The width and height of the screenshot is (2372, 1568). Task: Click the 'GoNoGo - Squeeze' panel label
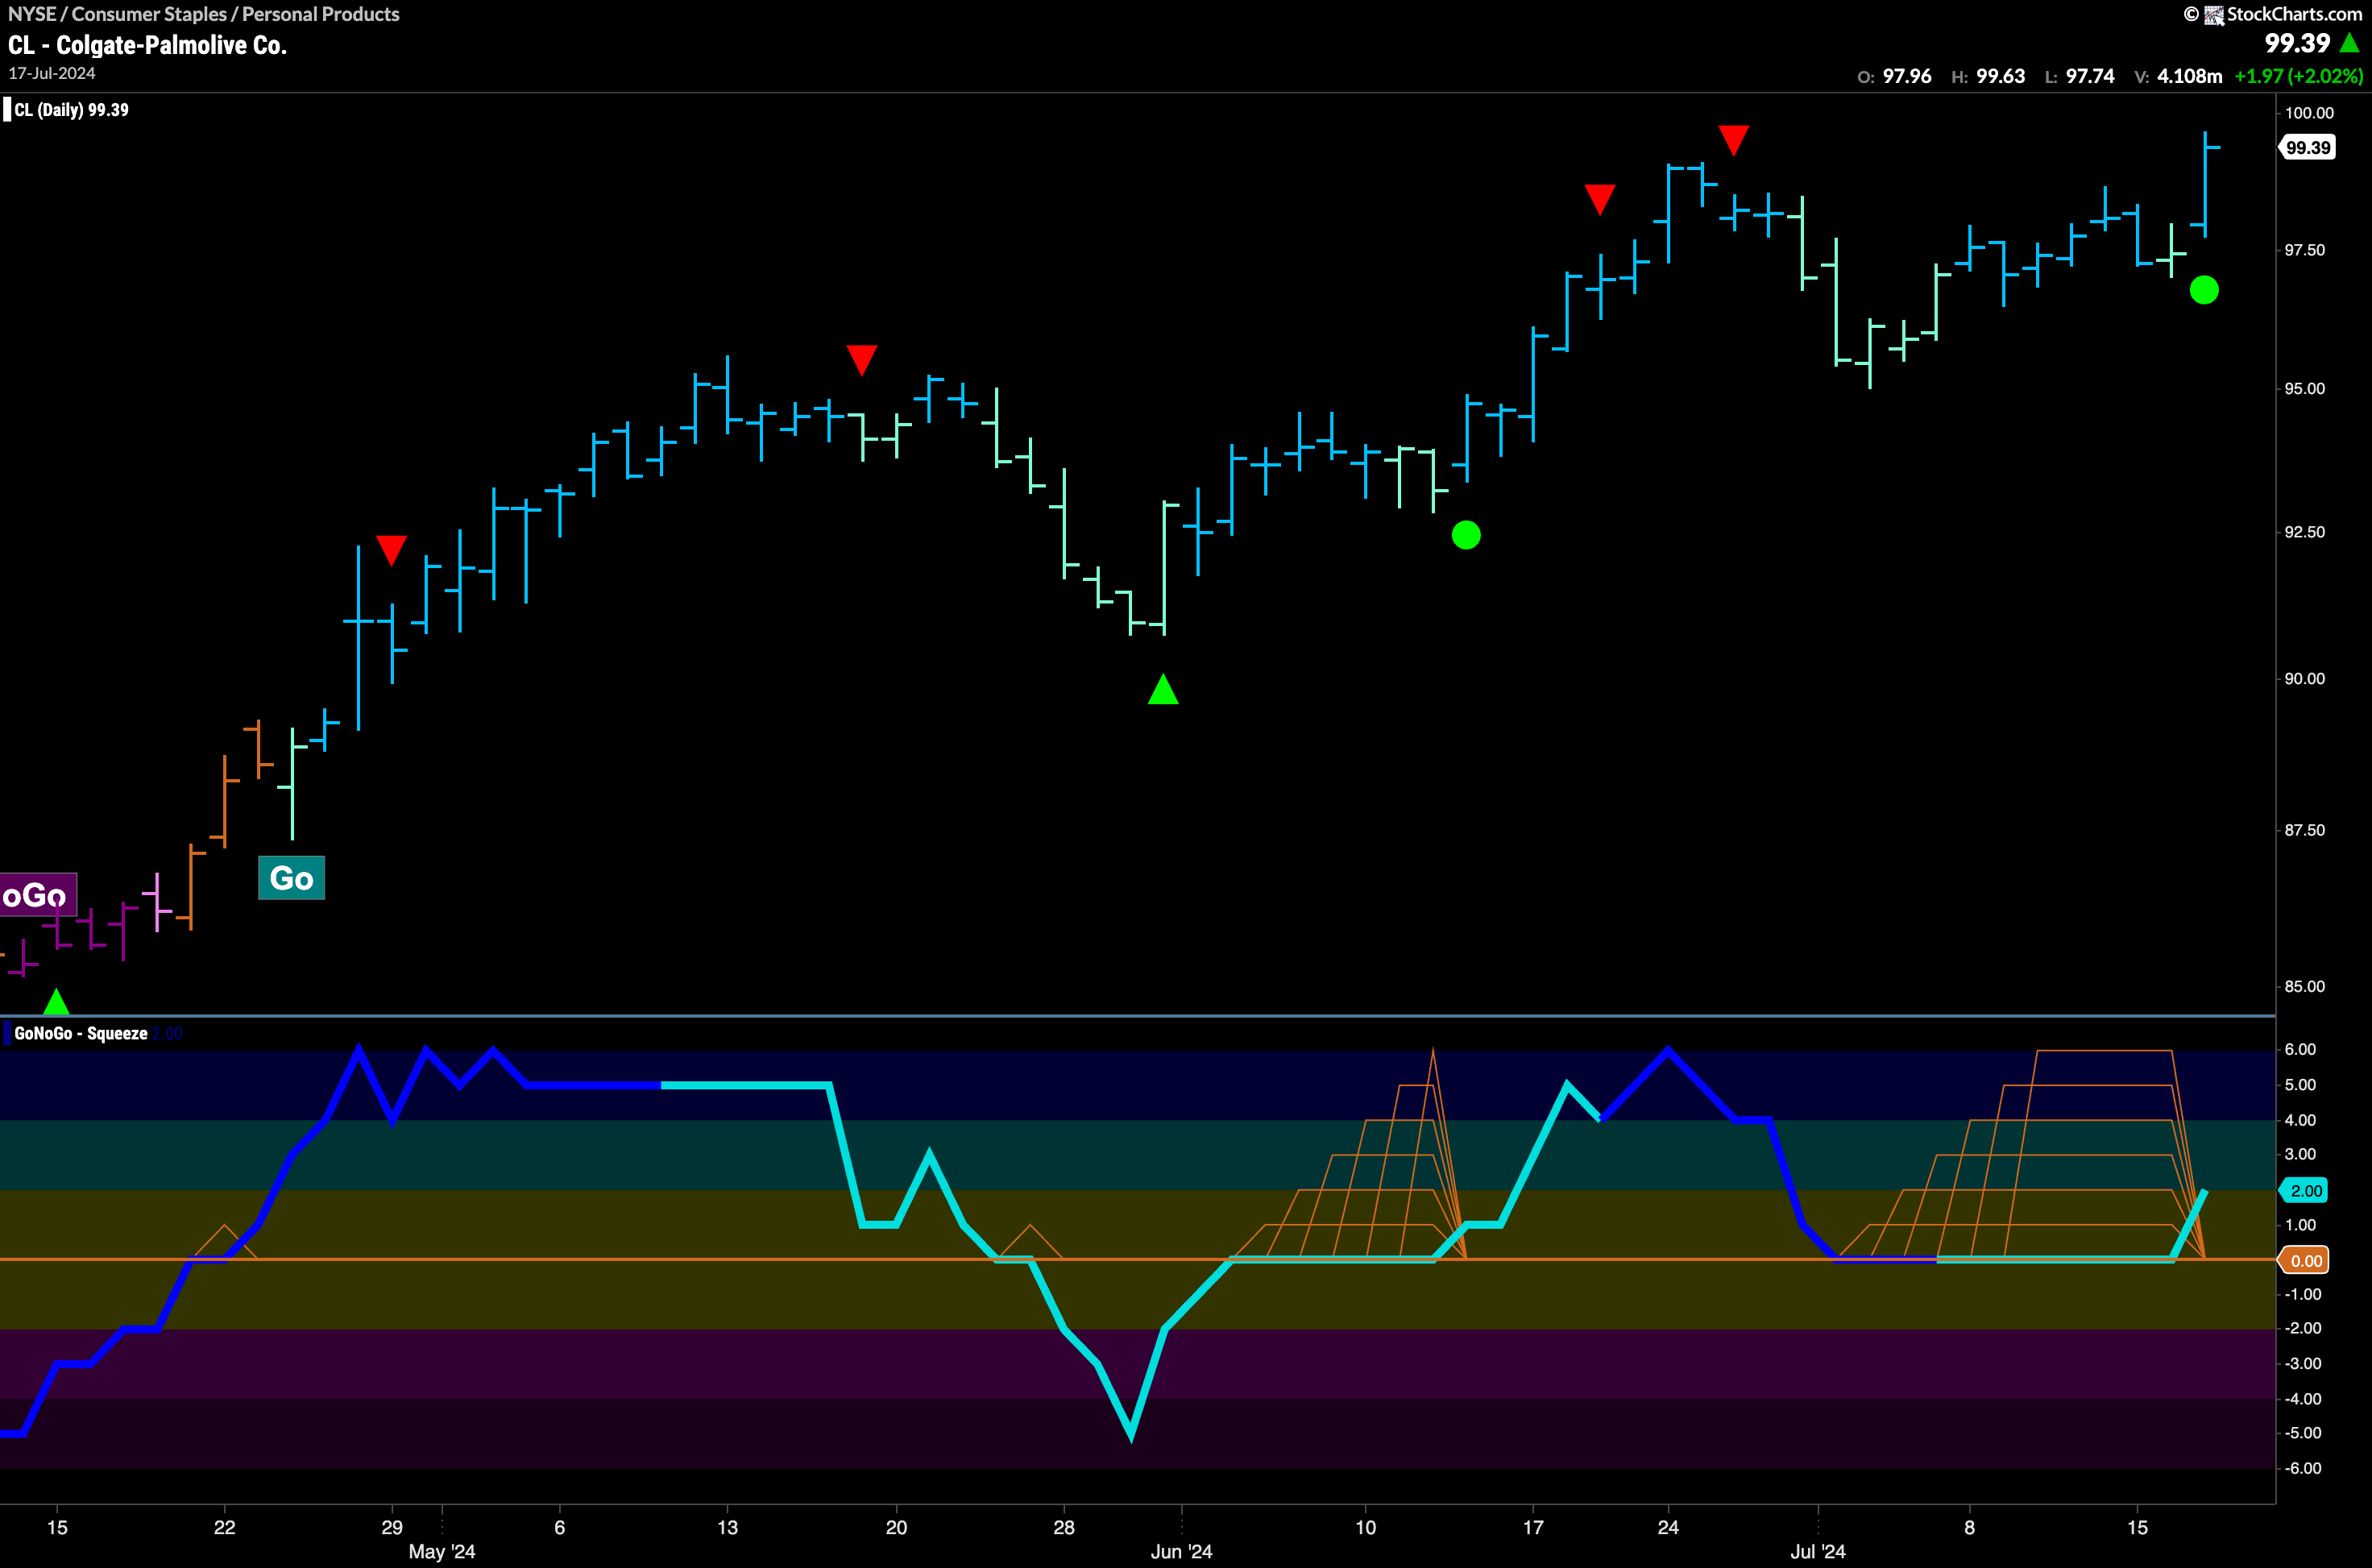[81, 1033]
